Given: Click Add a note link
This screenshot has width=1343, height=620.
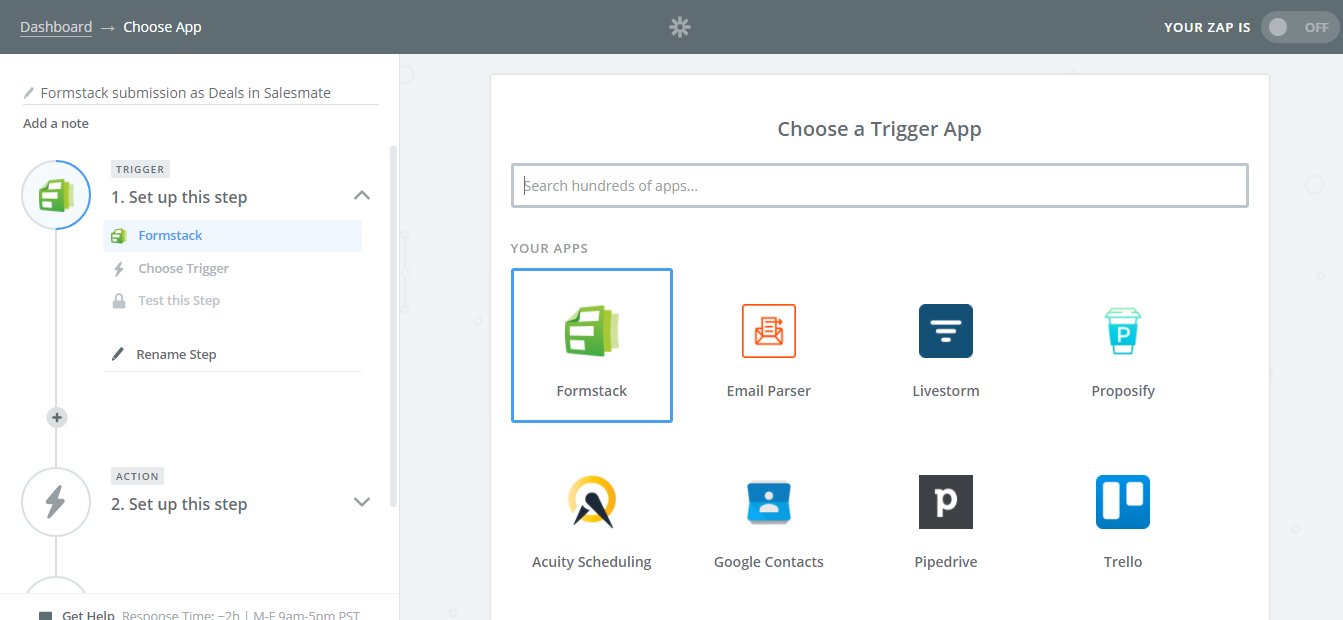Looking at the screenshot, I should click(x=56, y=124).
